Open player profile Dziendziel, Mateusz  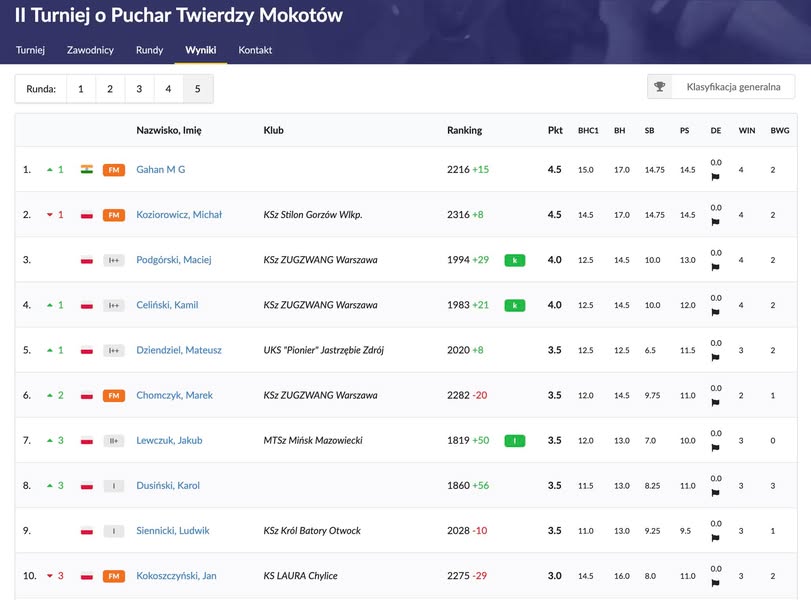click(179, 350)
